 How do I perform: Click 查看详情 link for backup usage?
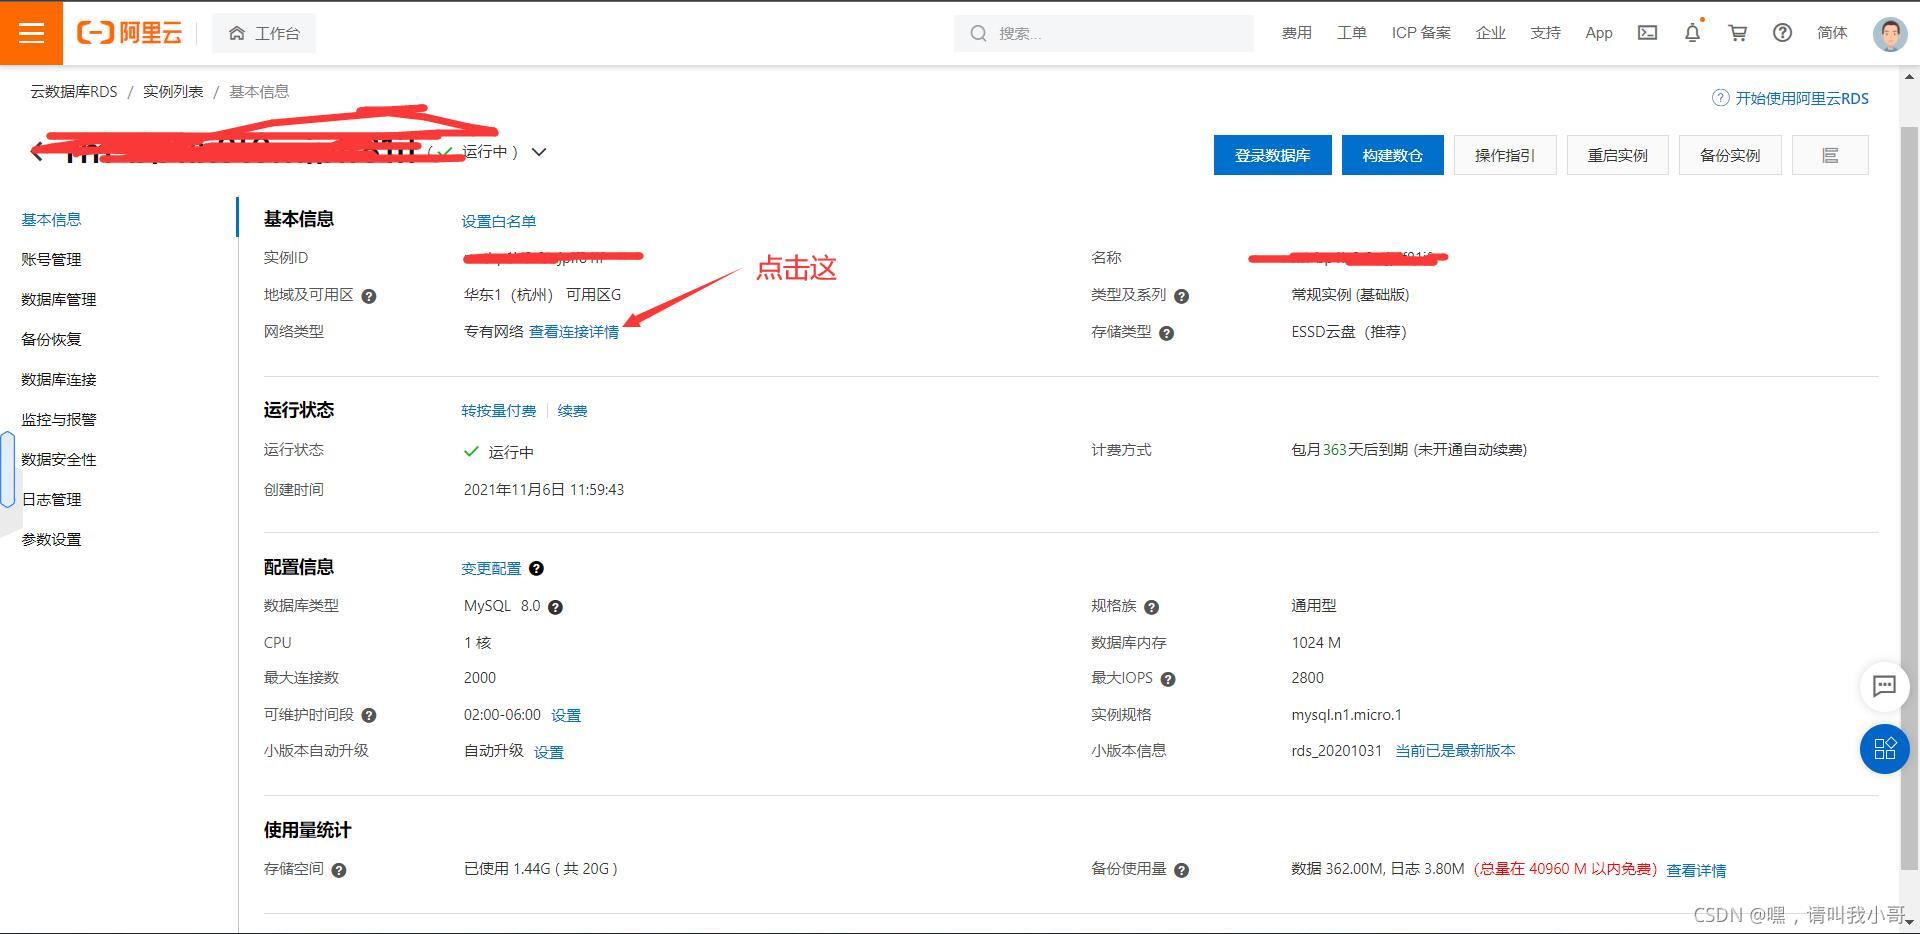(1696, 871)
